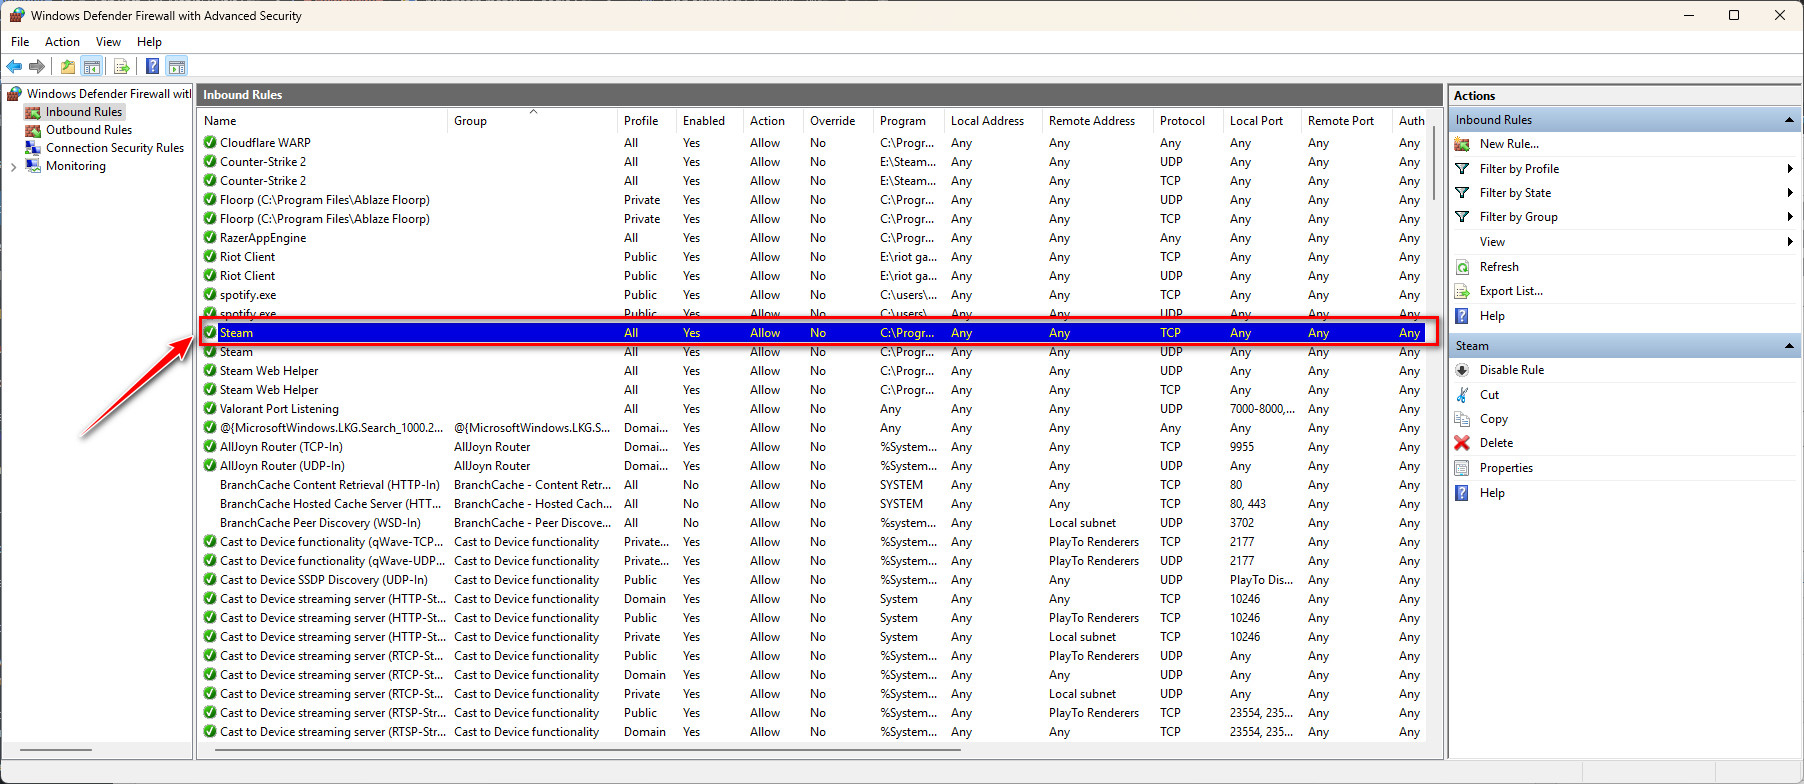The height and width of the screenshot is (784, 1804).
Task: Select BranchCache Peer Discovery (WSD-In) rule
Action: pos(320,523)
